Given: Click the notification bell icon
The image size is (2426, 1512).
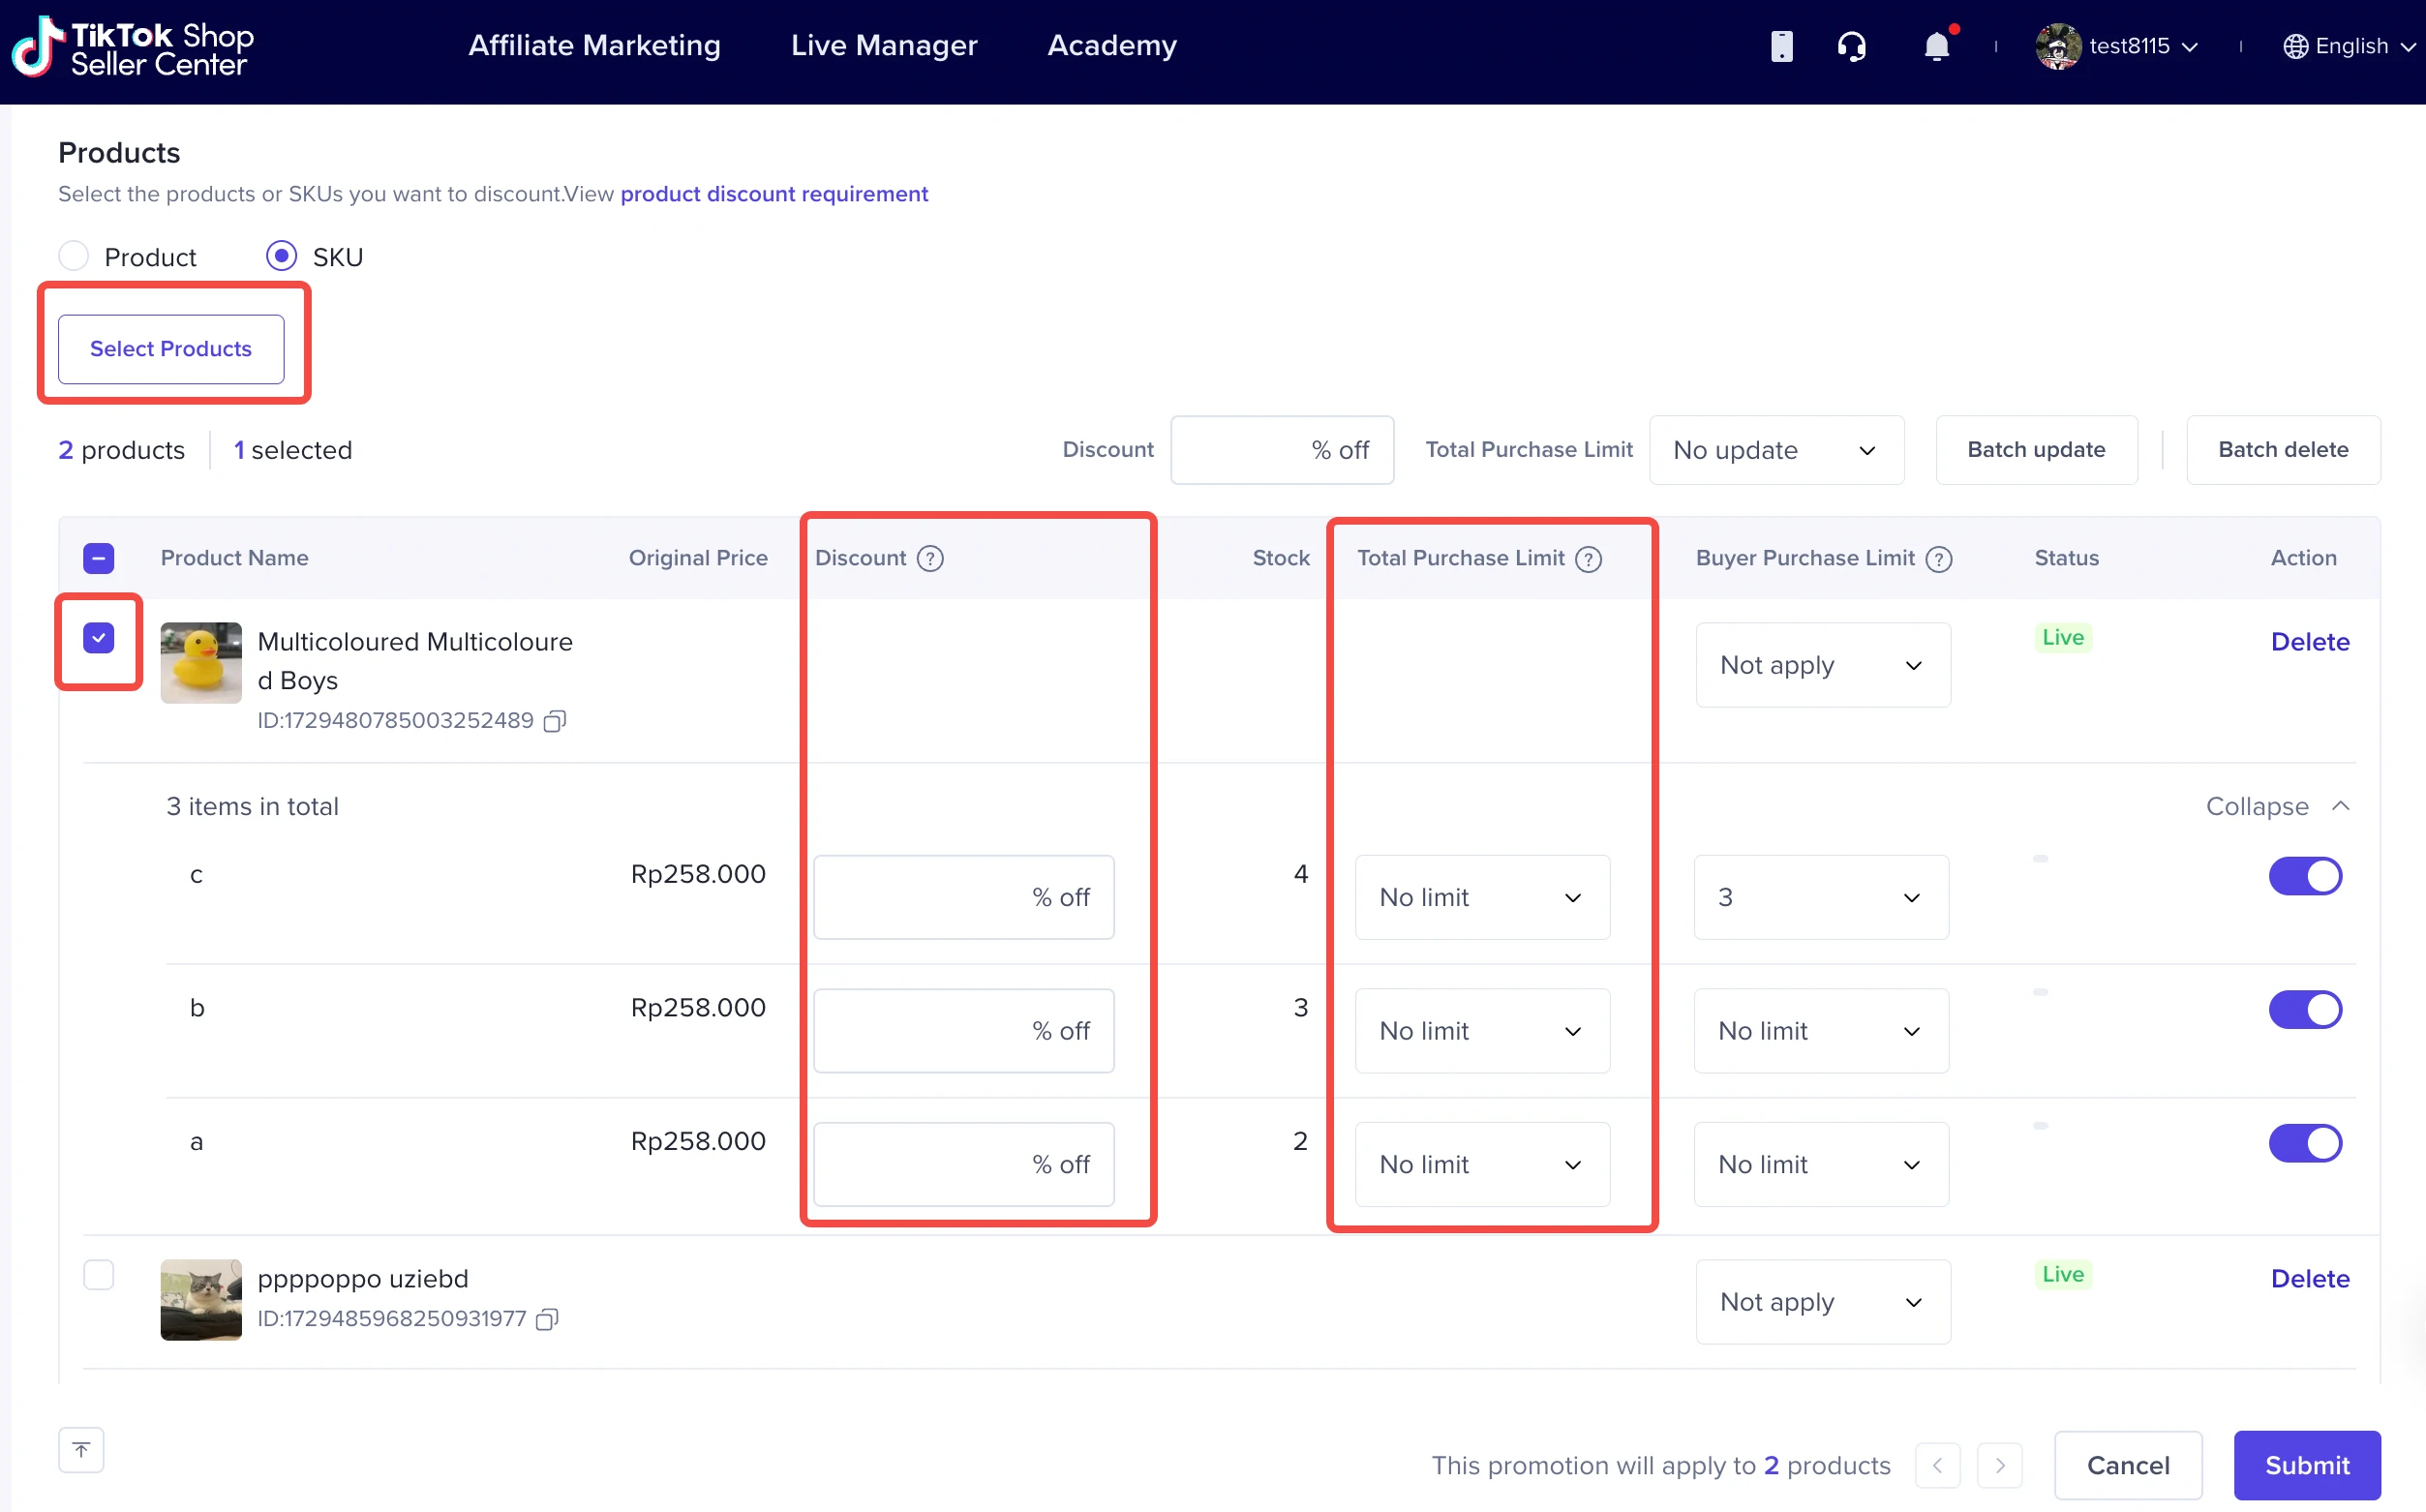Looking at the screenshot, I should (1936, 46).
